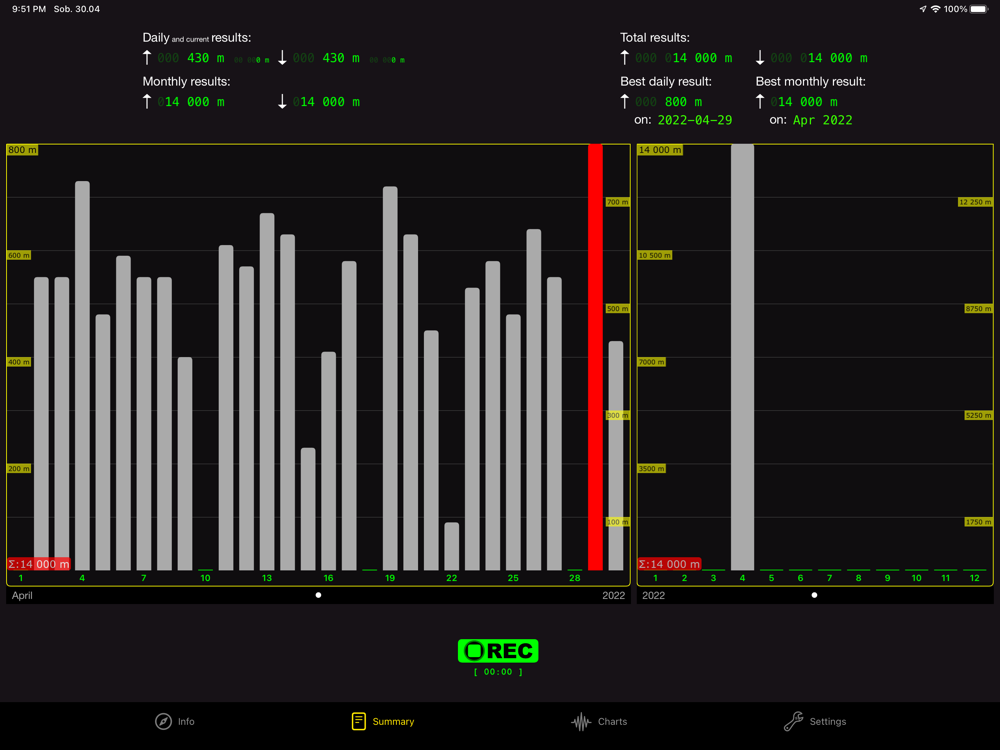This screenshot has width=1000, height=750.
Task: Tap the total ascent up-arrow icon
Action: pyautogui.click(x=625, y=57)
